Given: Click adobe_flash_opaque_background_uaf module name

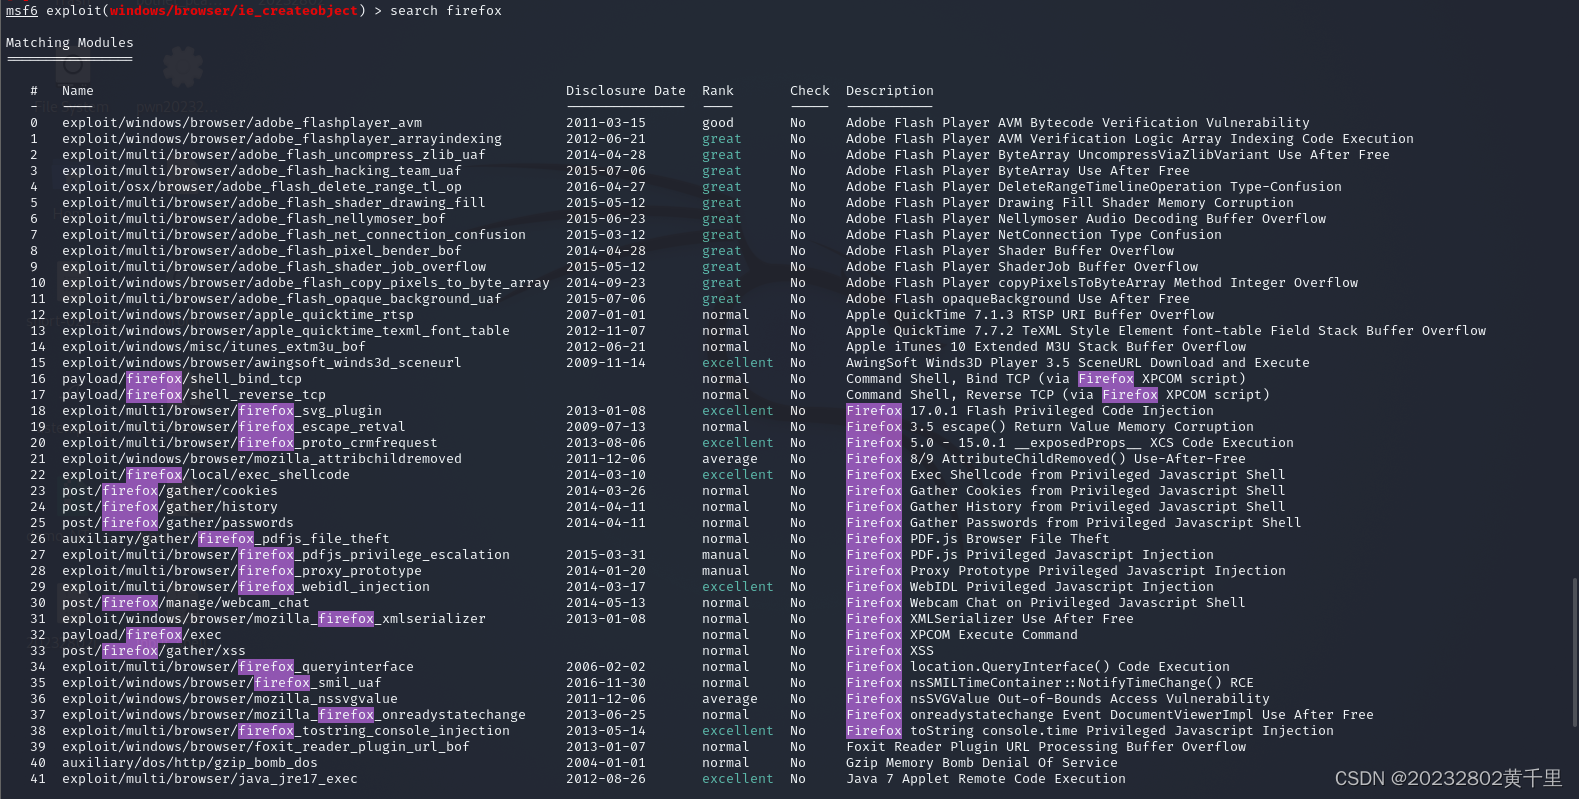Looking at the screenshot, I should click(282, 299).
